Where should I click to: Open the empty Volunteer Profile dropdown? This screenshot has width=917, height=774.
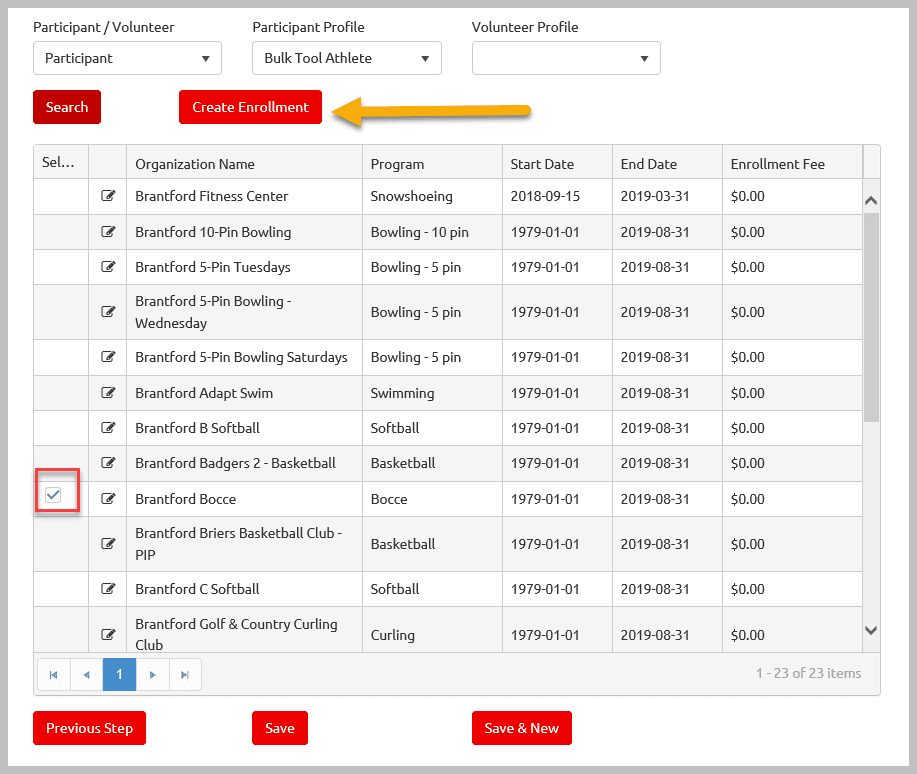(x=566, y=58)
